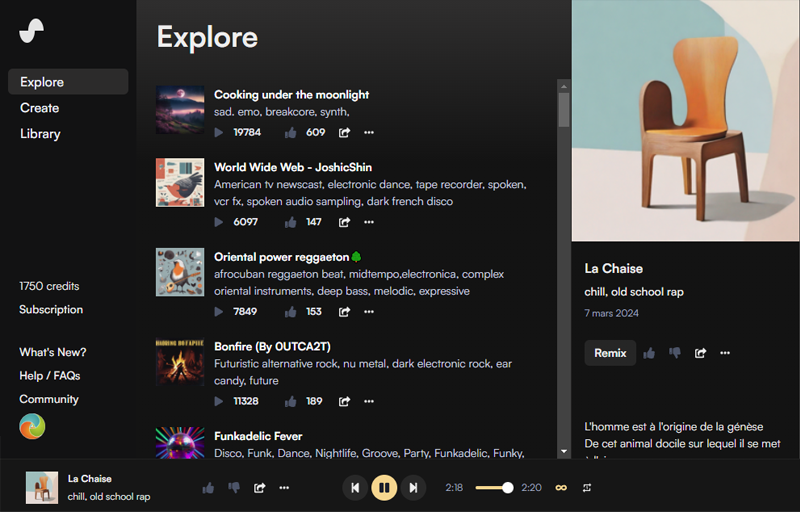Pause the playing song
Image resolution: width=800 pixels, height=512 pixels.
384,488
